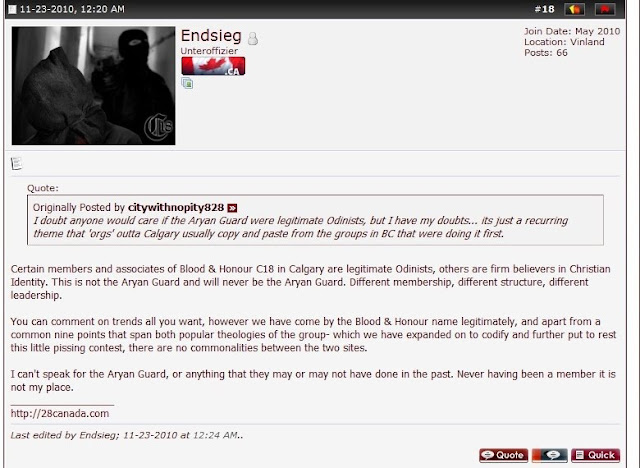
Task: Click the Quick reply button
Action: click(x=596, y=455)
